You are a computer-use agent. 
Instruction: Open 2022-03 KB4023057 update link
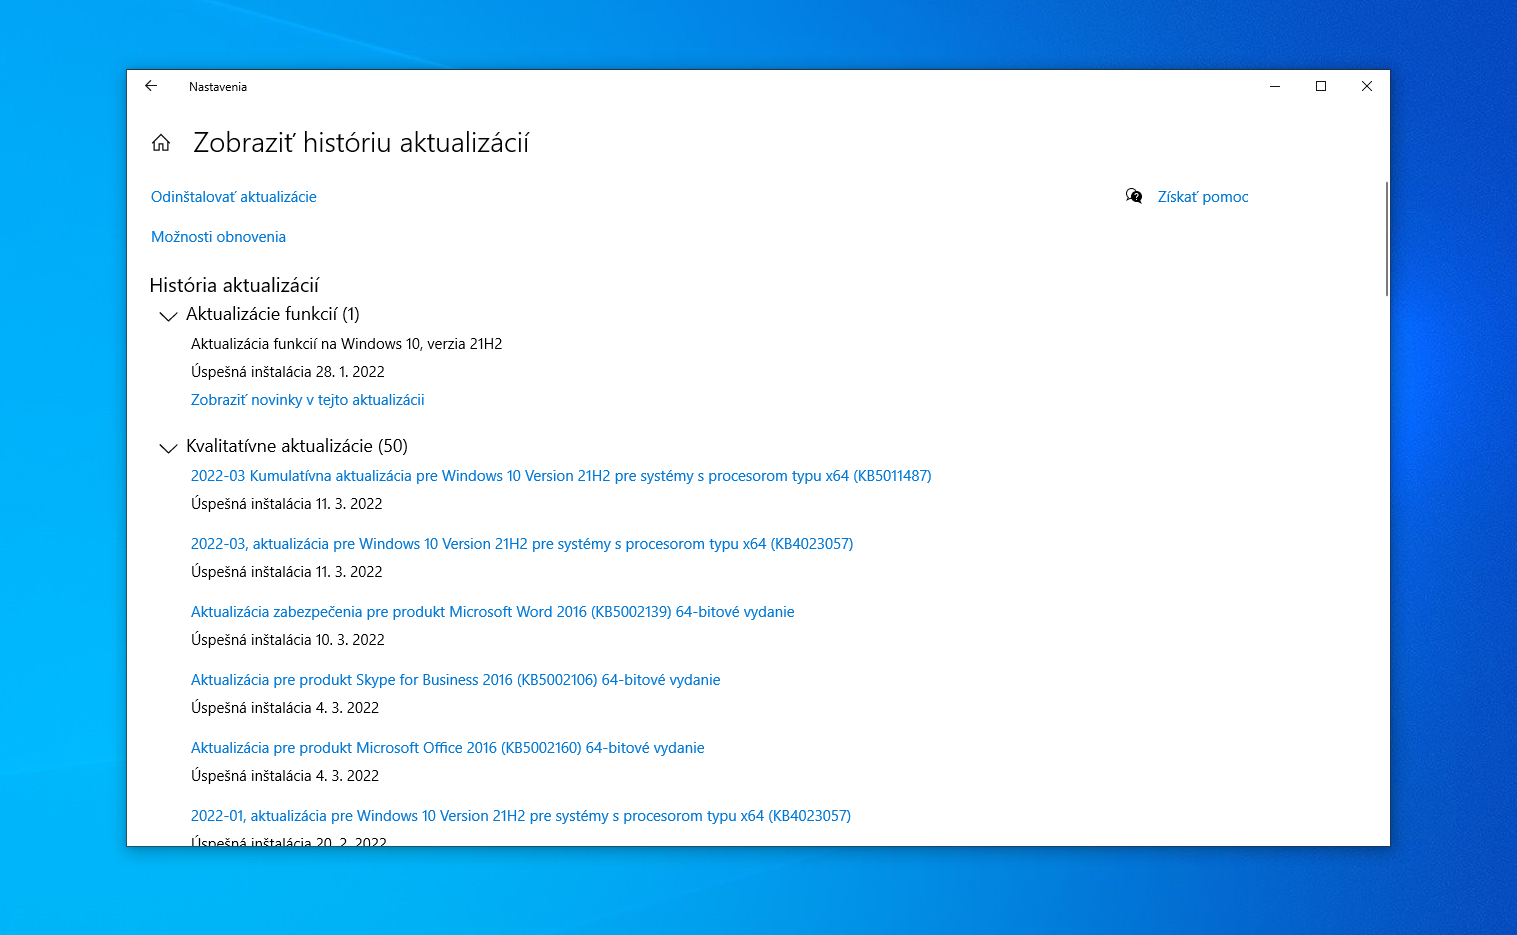tap(522, 544)
